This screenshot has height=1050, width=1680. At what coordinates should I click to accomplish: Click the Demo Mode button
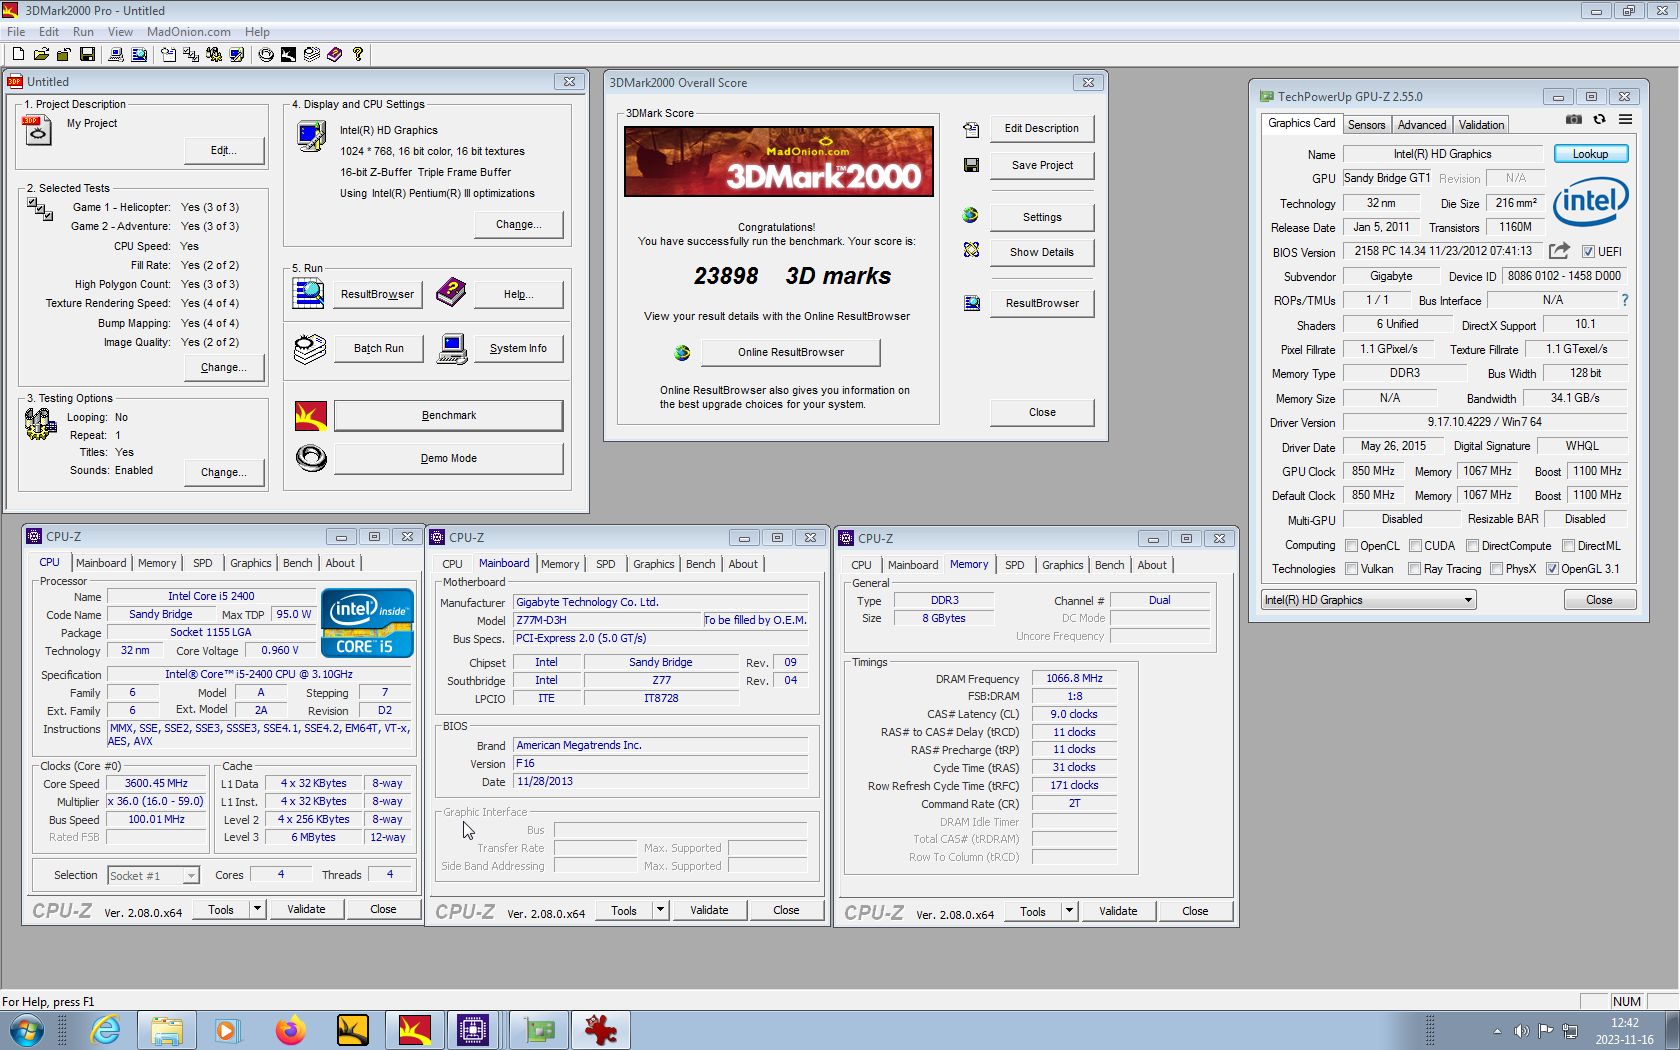coord(448,458)
